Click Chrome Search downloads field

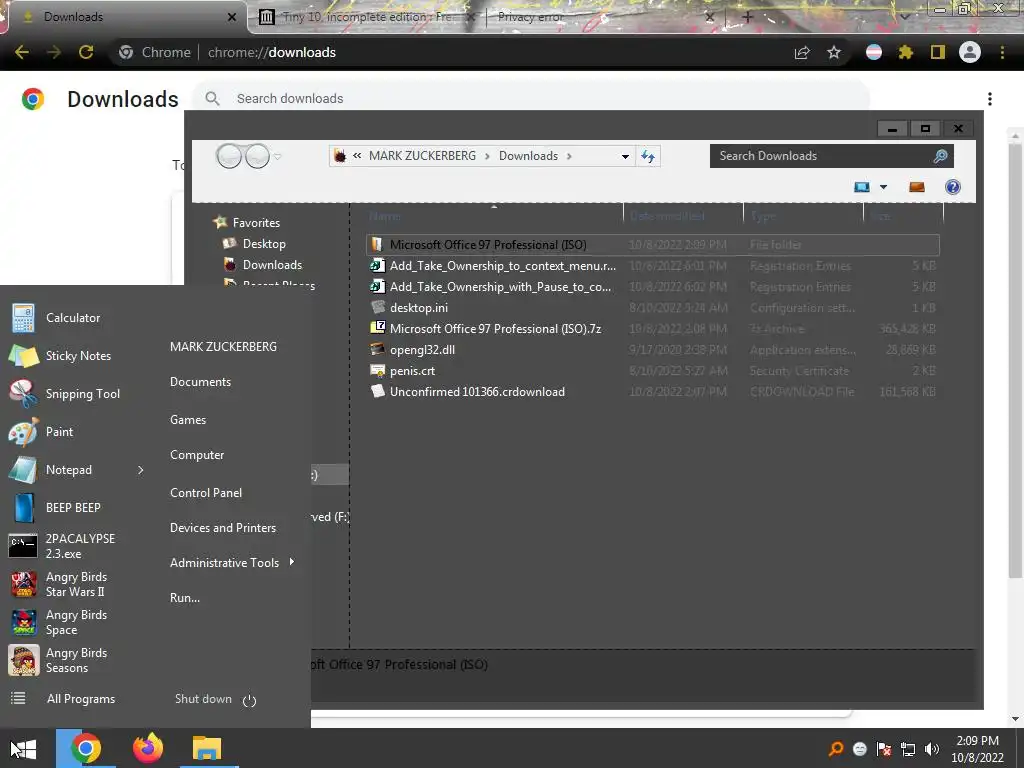[530, 99]
